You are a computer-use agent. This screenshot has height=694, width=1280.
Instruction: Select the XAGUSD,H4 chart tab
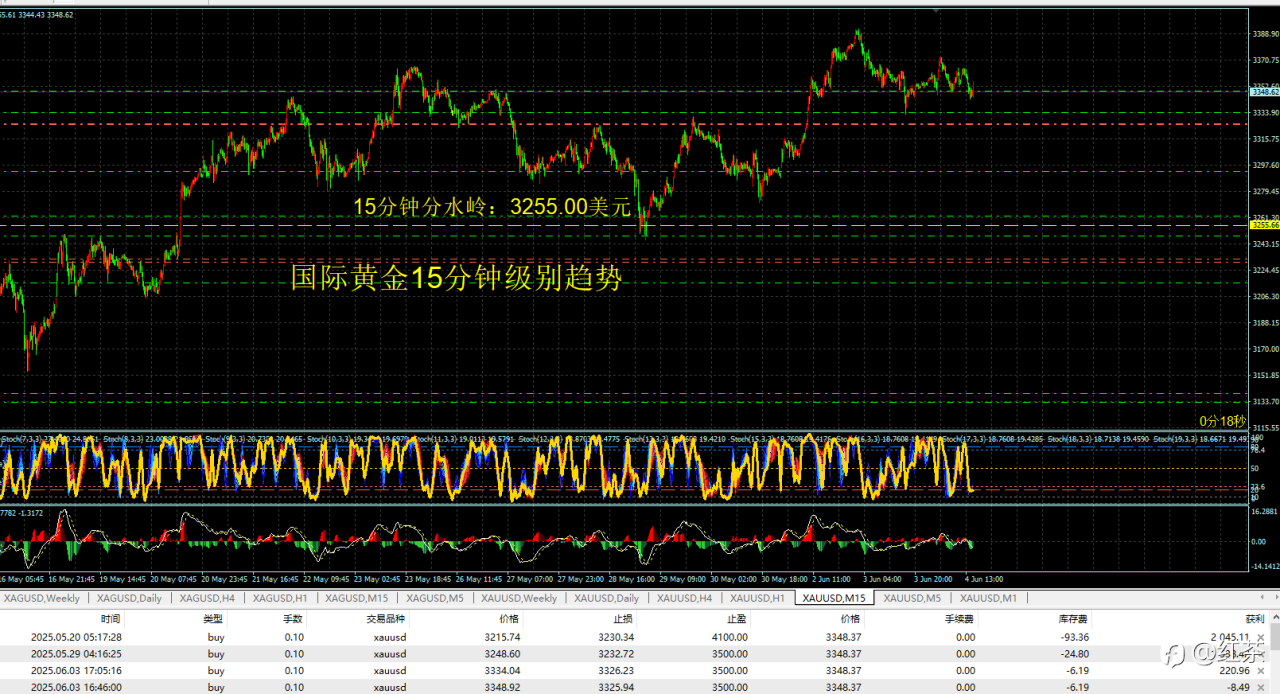click(x=208, y=598)
